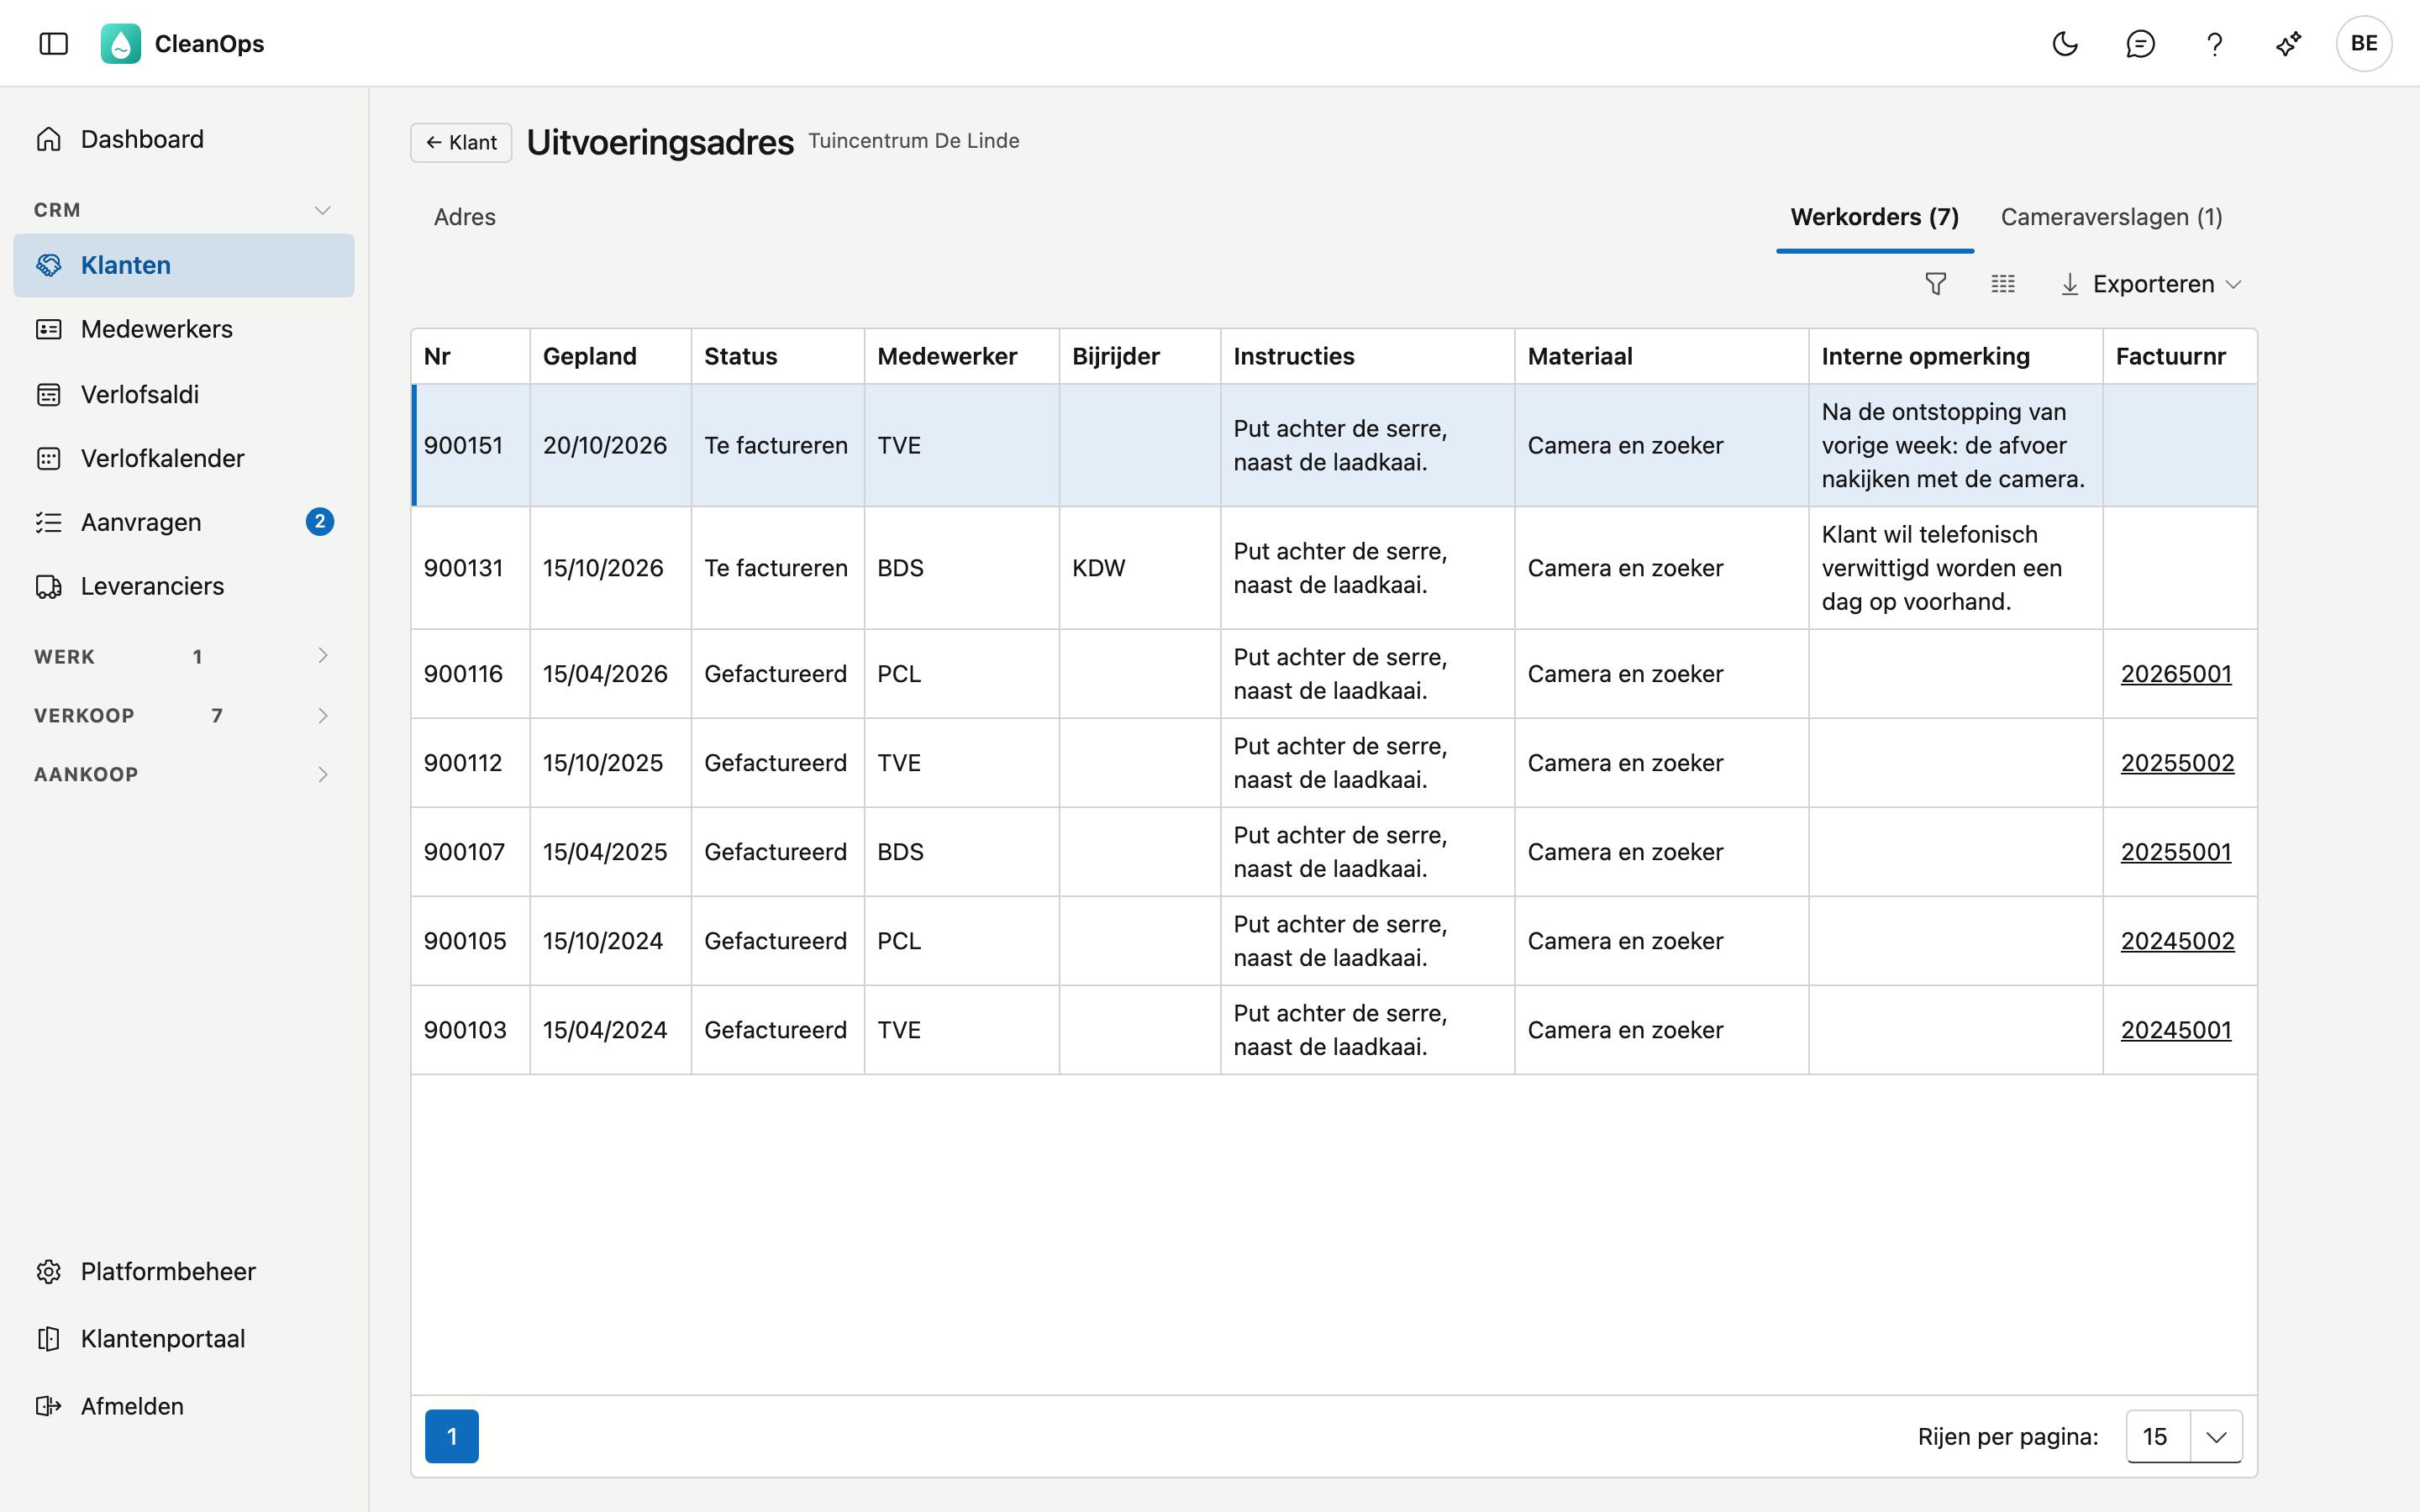The image size is (2420, 1512).
Task: Expand the WERK section
Action: 184,656
